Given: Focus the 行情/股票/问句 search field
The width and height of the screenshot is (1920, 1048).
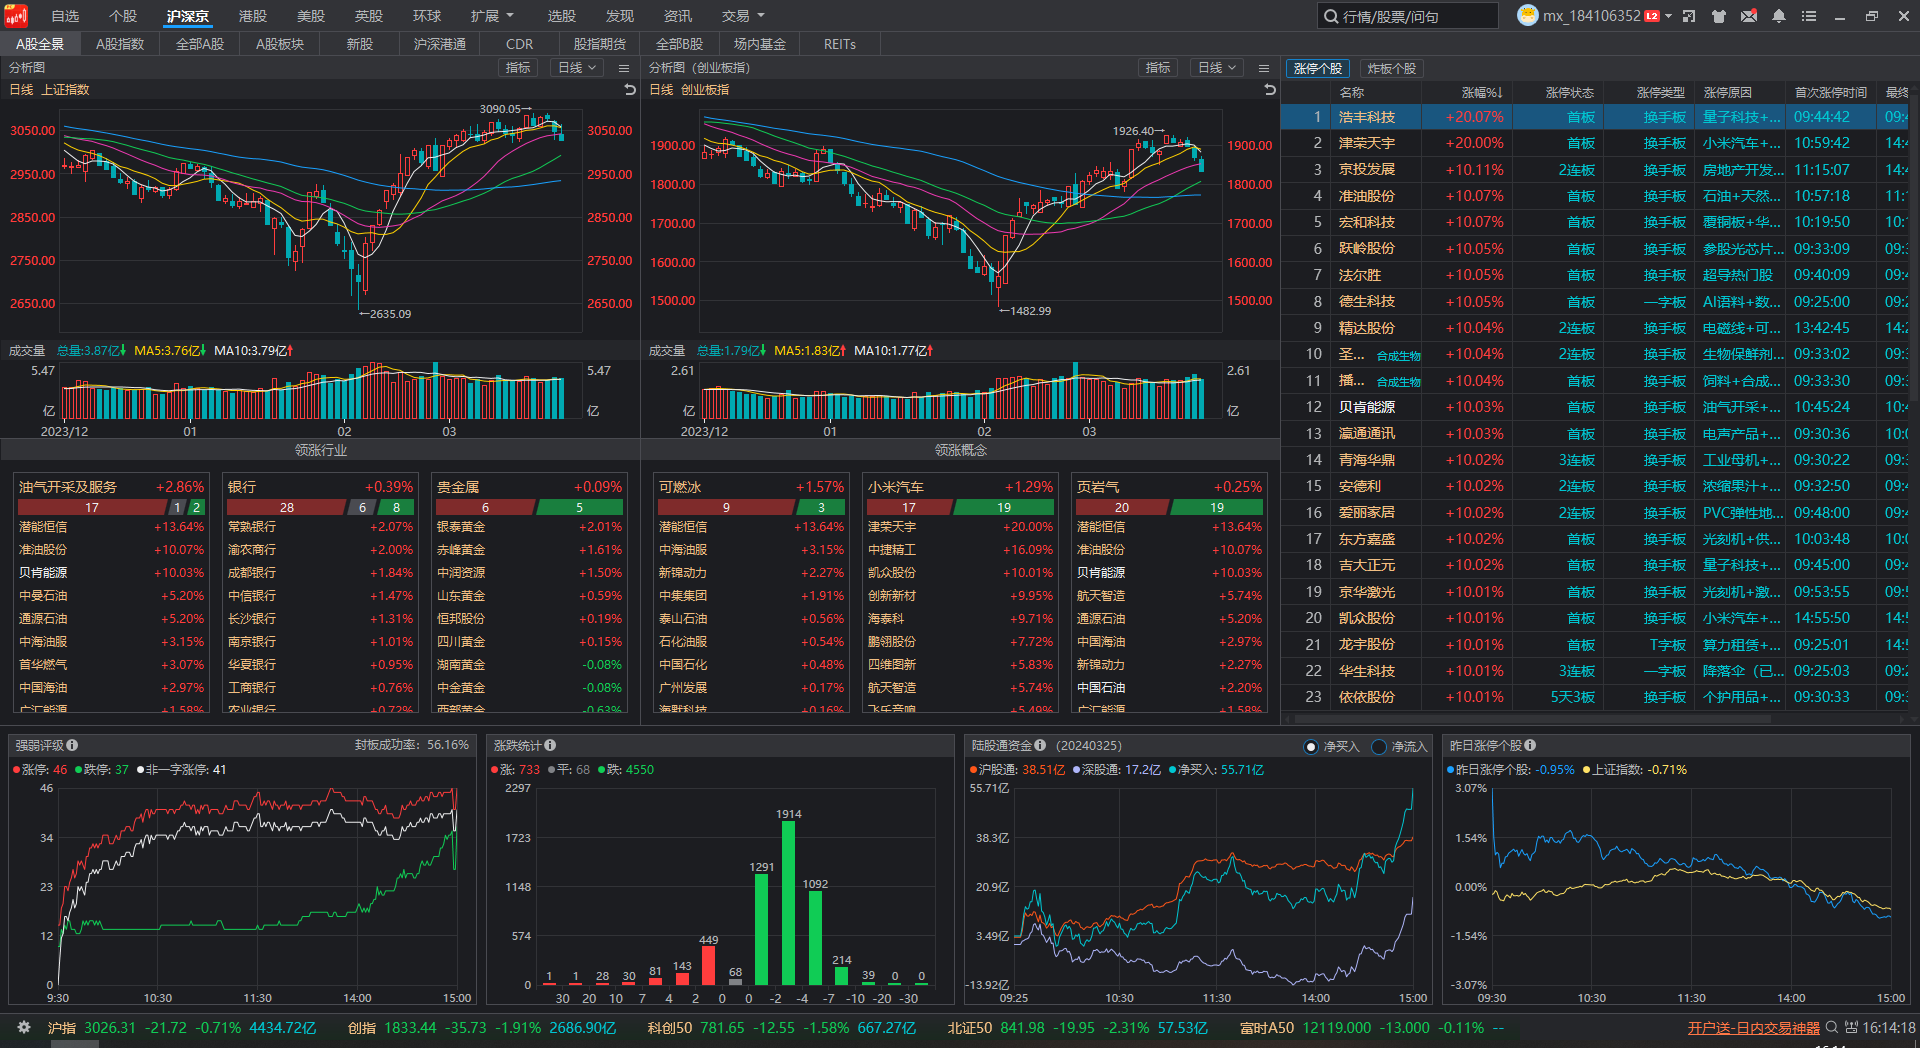Looking at the screenshot, I should coord(1408,16).
